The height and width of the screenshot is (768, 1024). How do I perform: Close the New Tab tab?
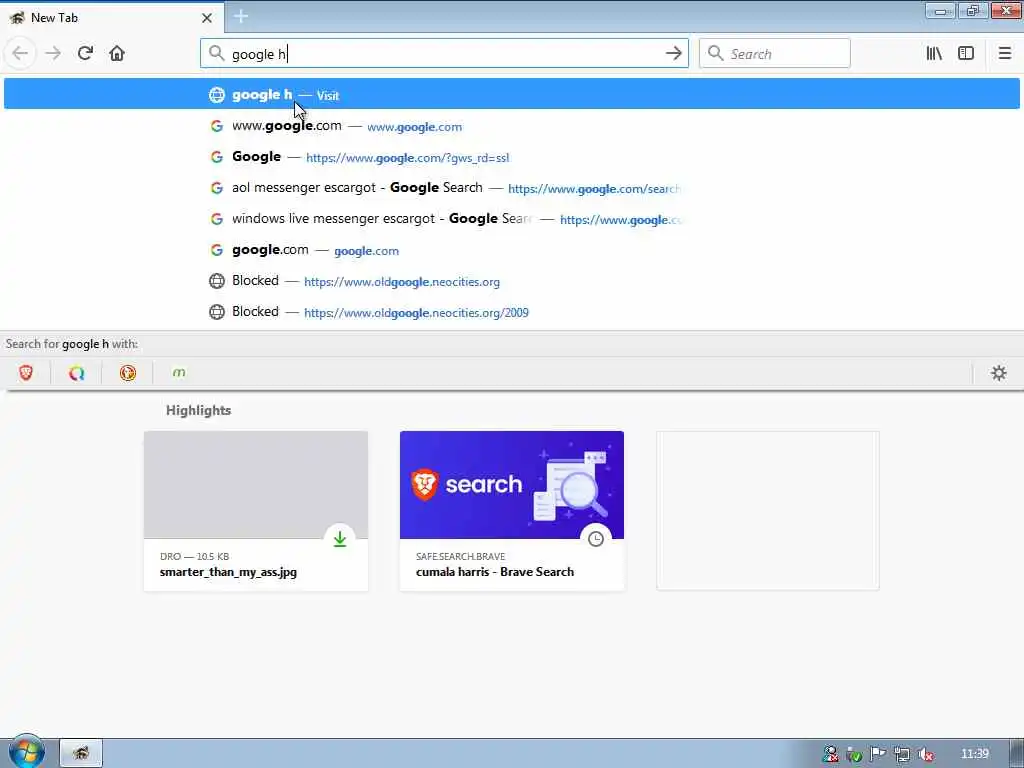pyautogui.click(x=206, y=18)
